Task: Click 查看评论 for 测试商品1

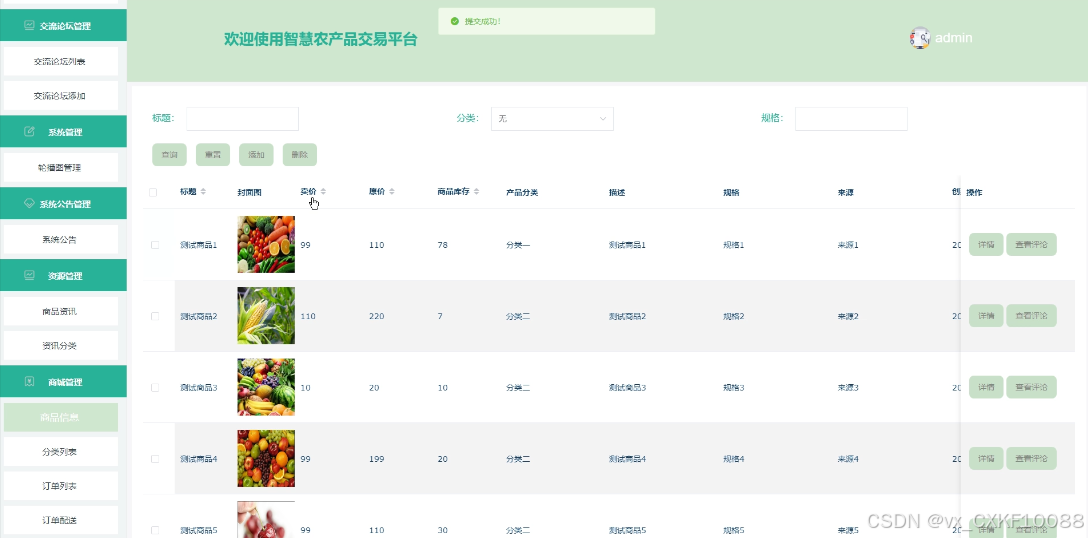Action: point(1031,244)
